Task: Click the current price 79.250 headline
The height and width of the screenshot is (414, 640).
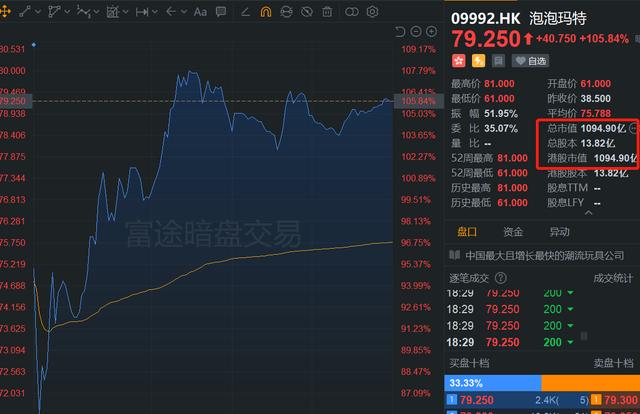Action: click(x=486, y=39)
